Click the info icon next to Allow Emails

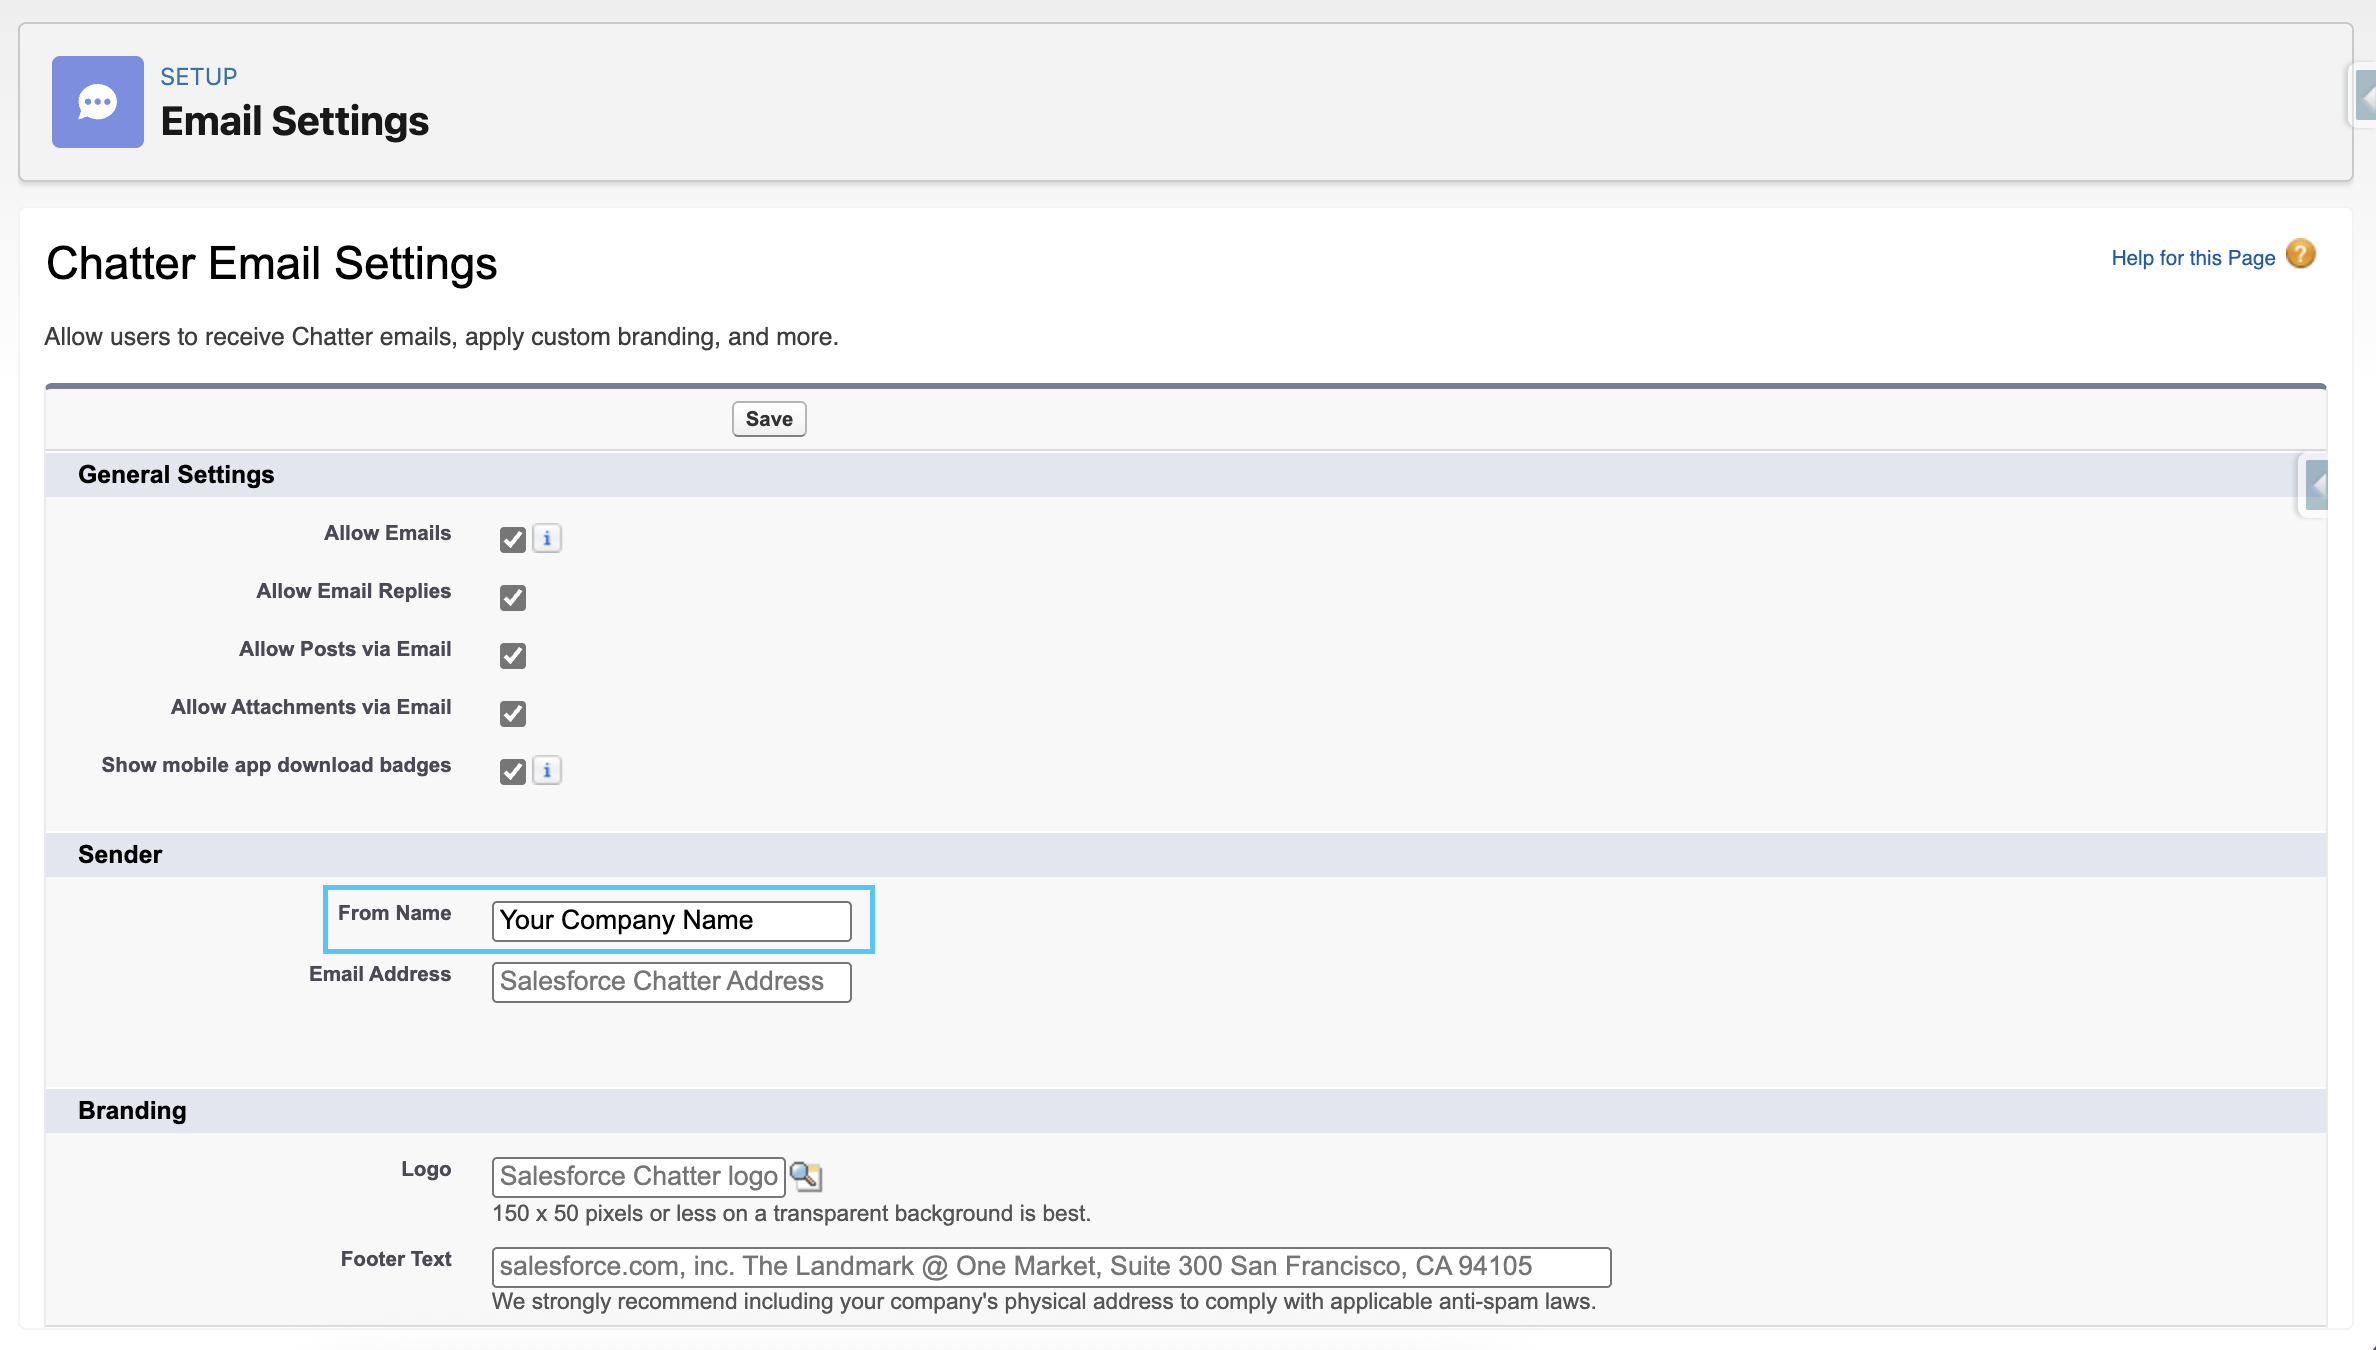[547, 538]
